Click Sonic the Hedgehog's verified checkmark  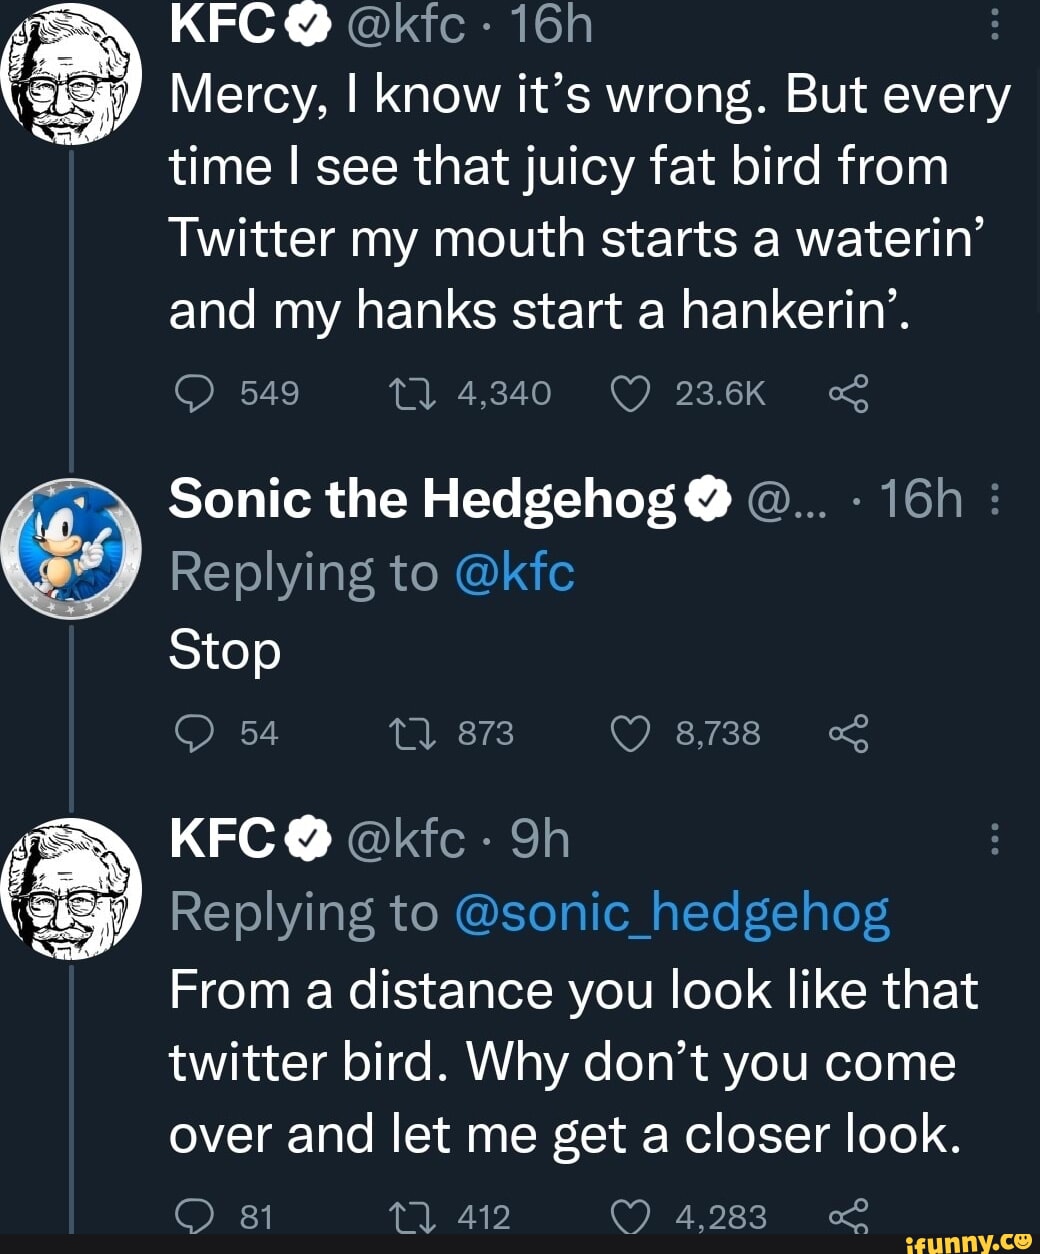707,498
